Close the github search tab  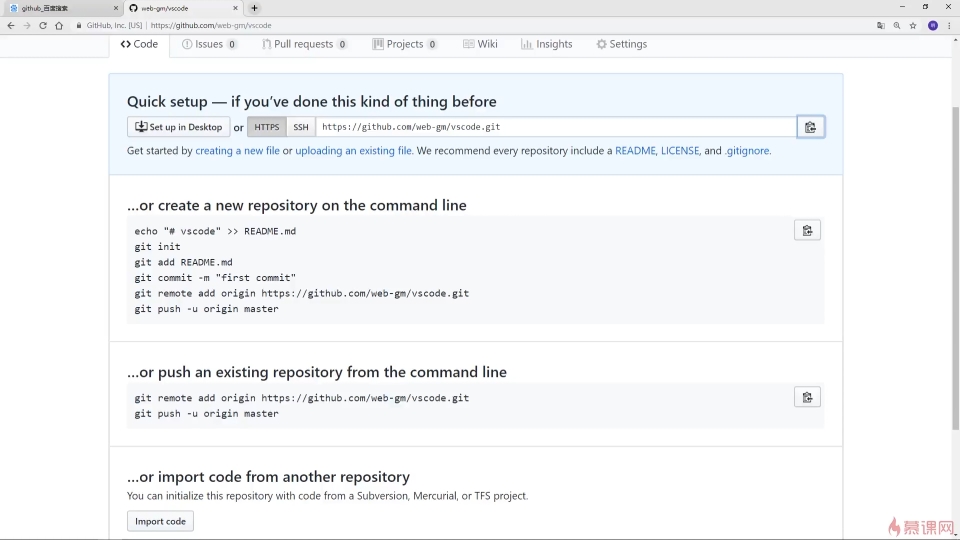pos(116,8)
